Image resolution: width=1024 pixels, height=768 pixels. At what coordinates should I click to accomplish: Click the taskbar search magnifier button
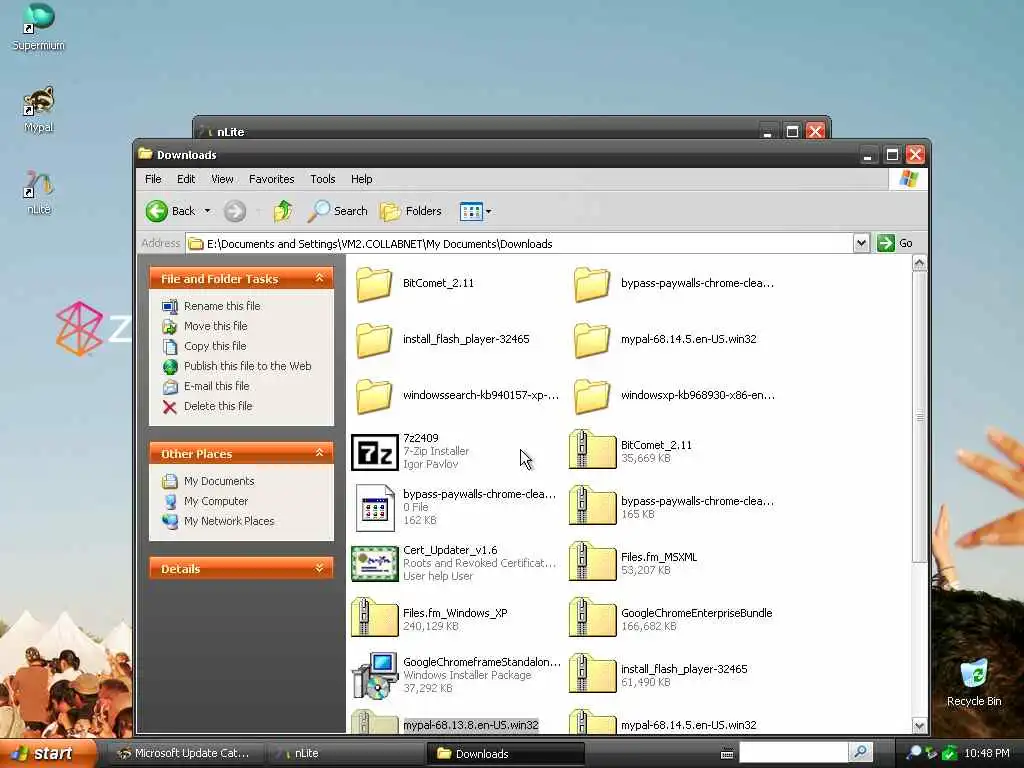(x=861, y=752)
